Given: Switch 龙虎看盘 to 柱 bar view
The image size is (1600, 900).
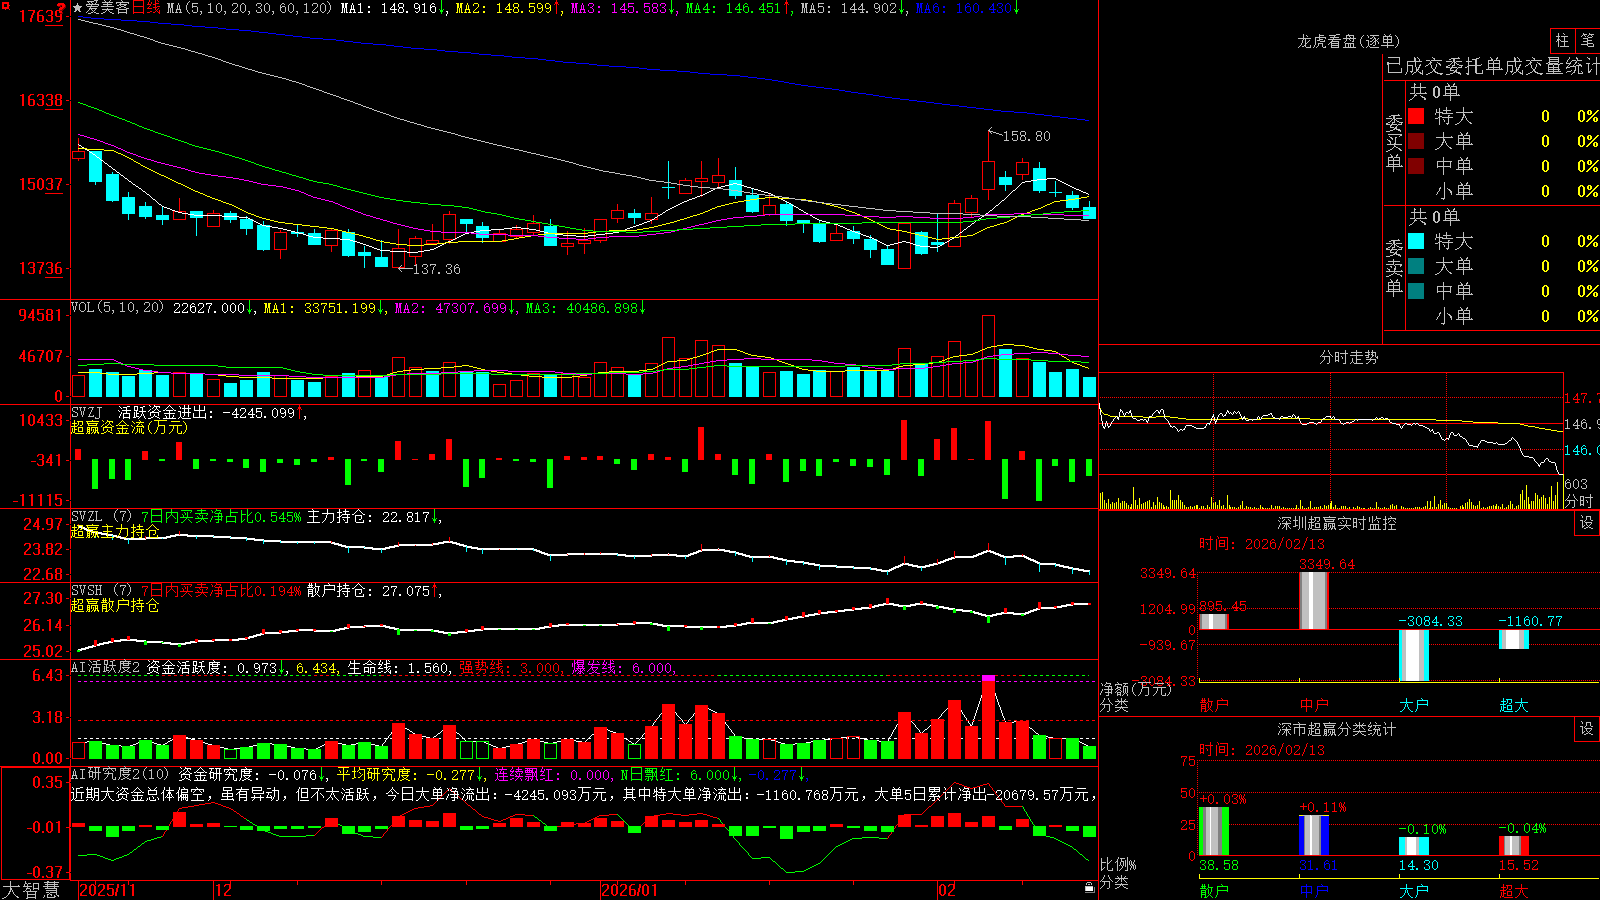Looking at the screenshot, I should point(1562,41).
